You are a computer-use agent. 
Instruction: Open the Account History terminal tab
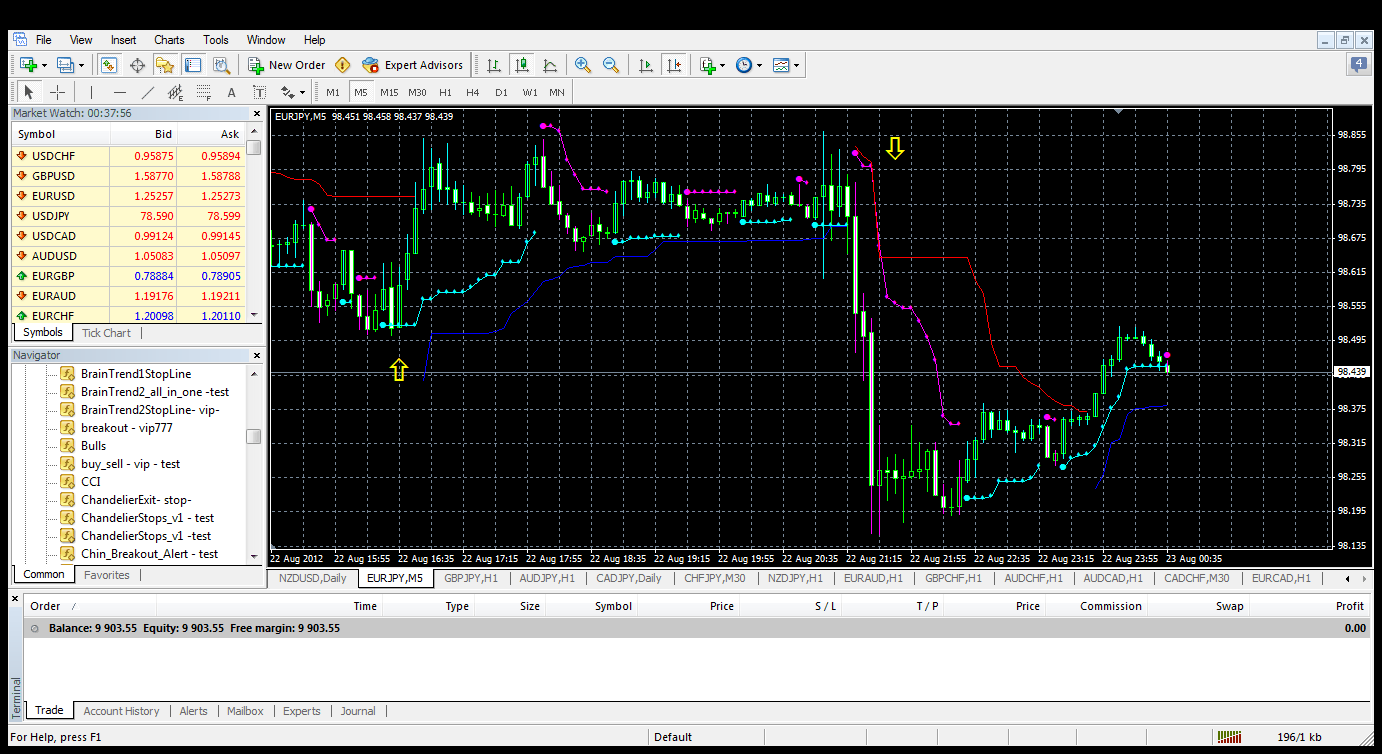121,711
